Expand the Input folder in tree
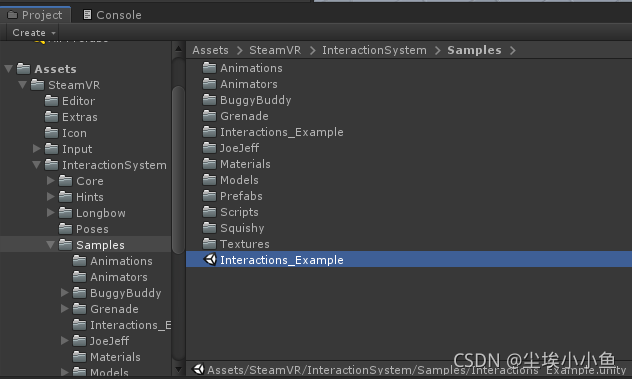Screen dimensions: 632x379 point(37,149)
